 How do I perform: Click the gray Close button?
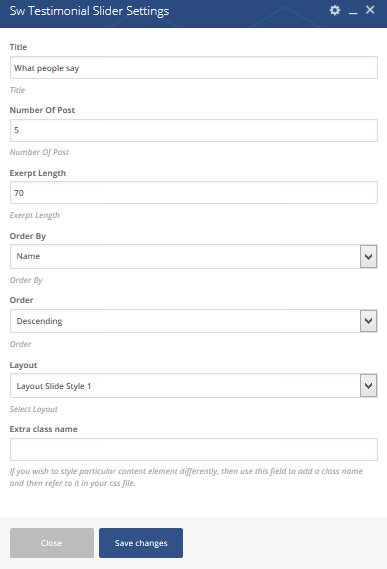coord(52,543)
